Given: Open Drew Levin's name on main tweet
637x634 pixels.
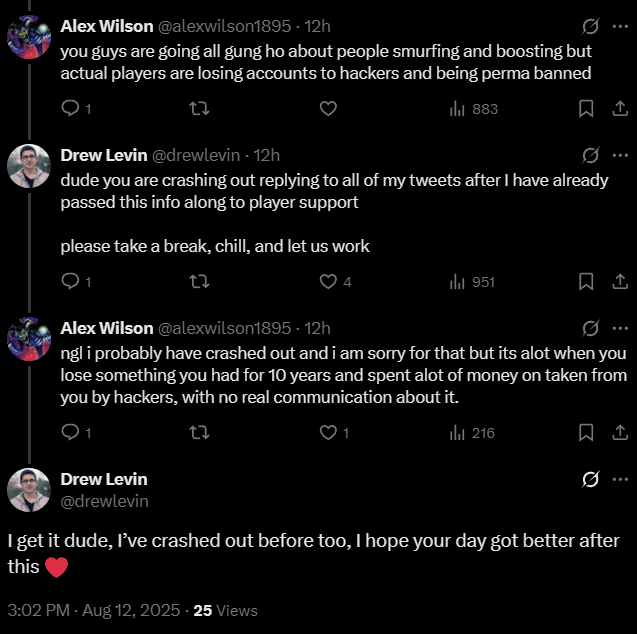Looking at the screenshot, I should (103, 479).
